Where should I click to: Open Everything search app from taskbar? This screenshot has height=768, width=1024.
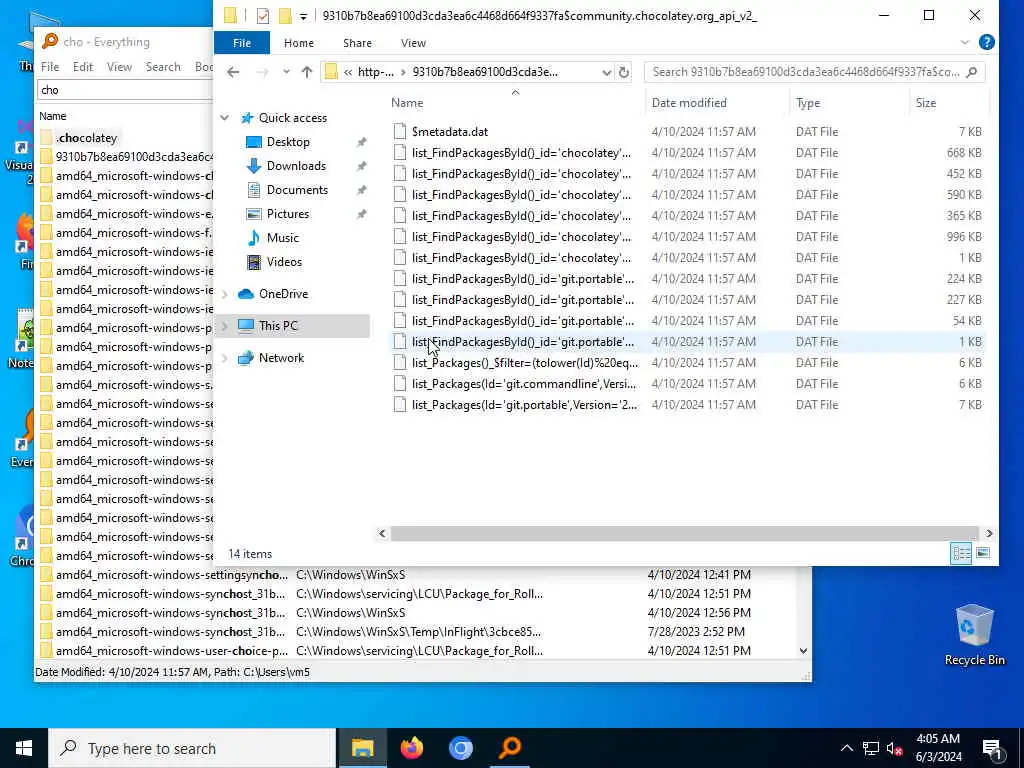510,748
